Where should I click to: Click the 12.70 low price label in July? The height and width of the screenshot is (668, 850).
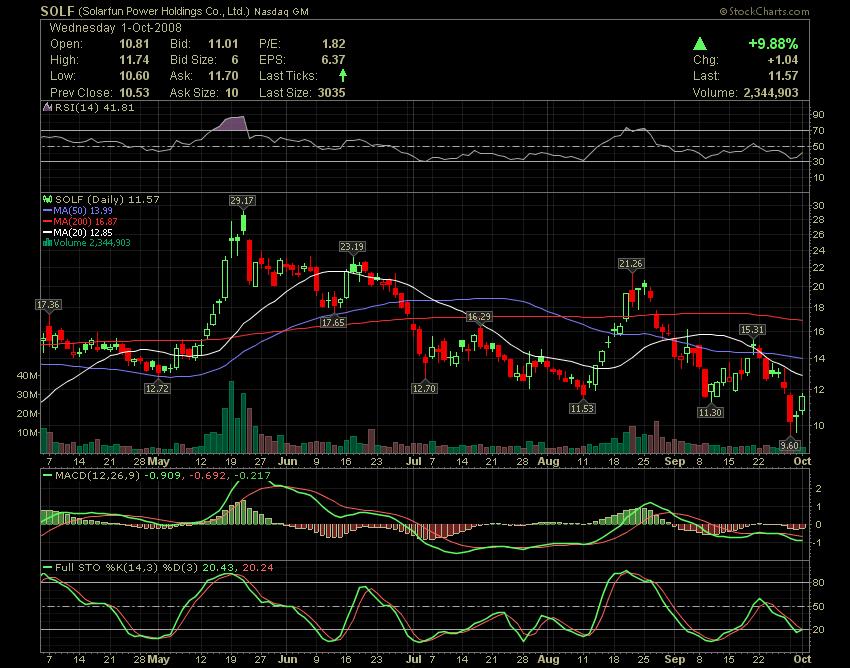click(x=424, y=388)
